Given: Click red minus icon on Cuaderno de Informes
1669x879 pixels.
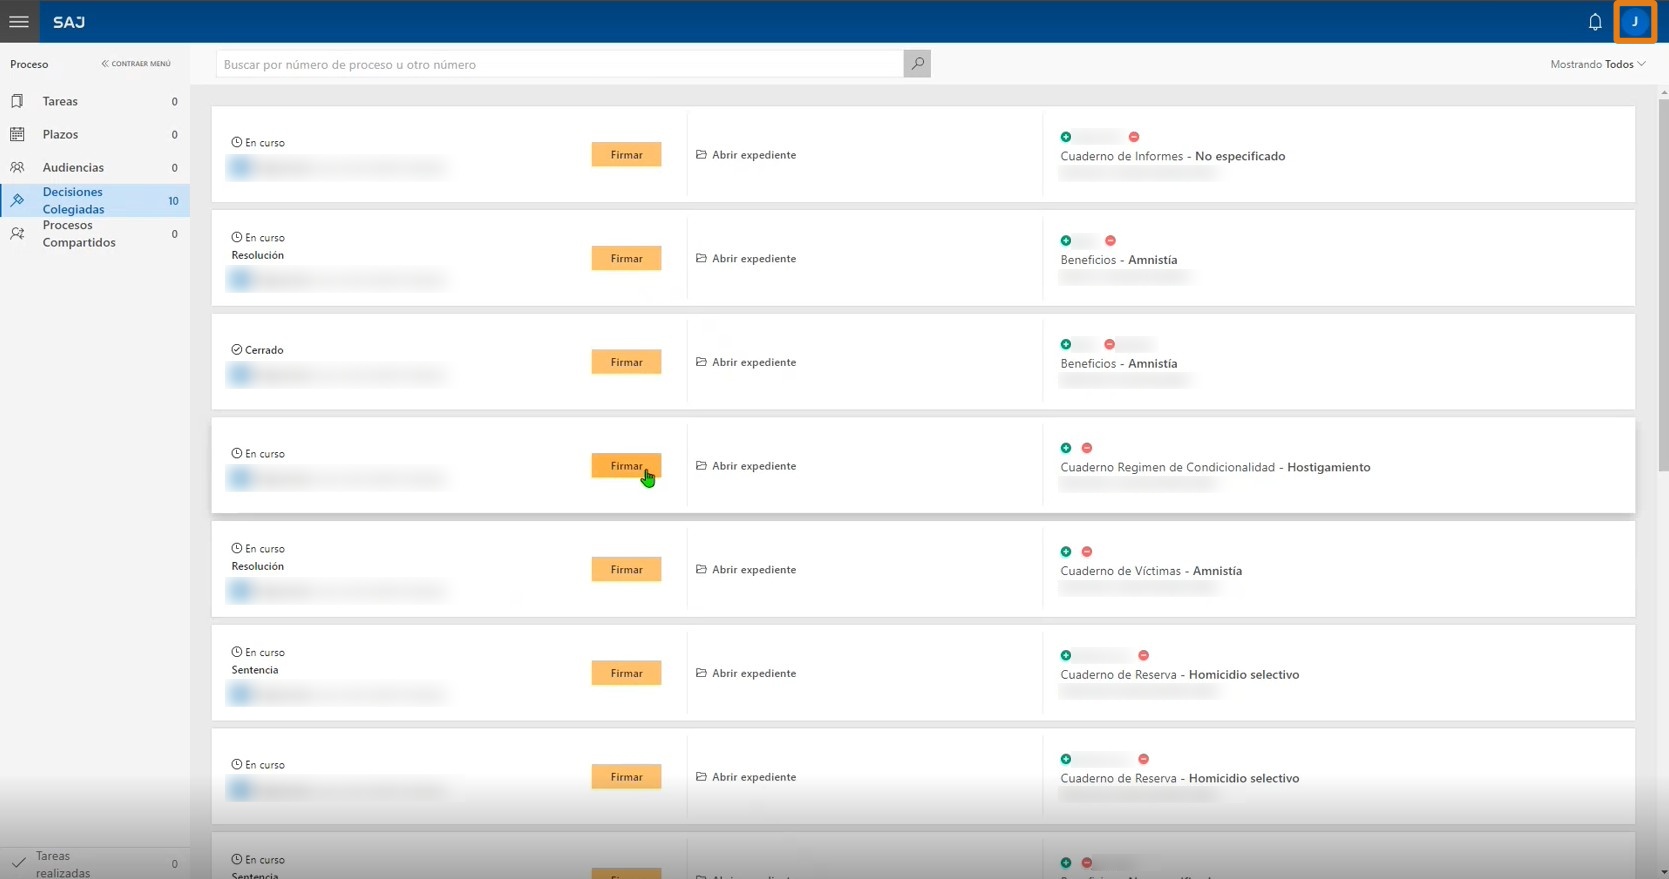Looking at the screenshot, I should click(x=1134, y=137).
